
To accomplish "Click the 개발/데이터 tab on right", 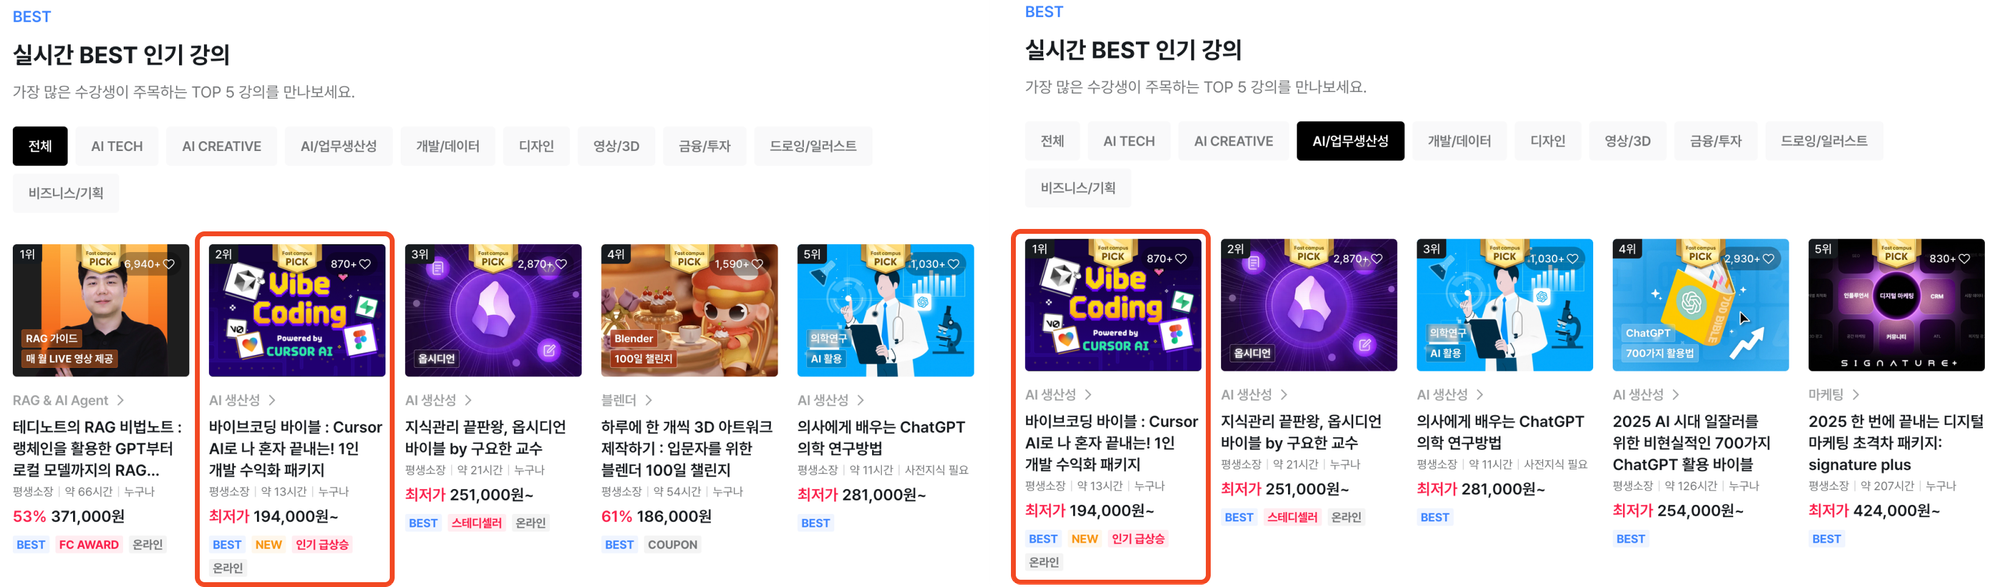I will [1459, 141].
